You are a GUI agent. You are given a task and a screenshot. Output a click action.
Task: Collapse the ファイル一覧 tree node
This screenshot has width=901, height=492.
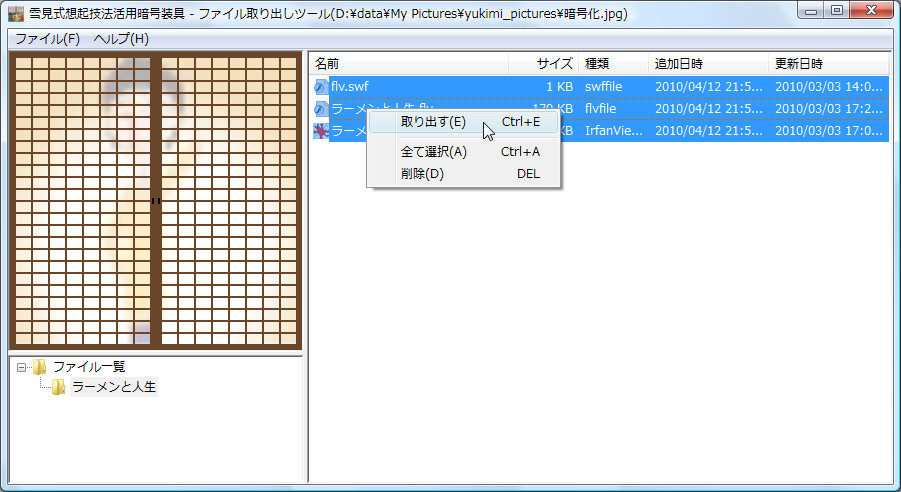pyautogui.click(x=21, y=367)
